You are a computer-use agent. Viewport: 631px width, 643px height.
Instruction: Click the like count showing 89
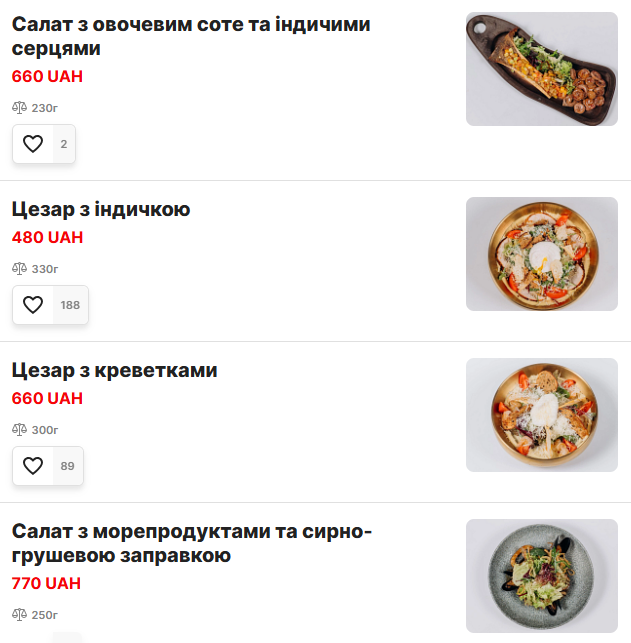click(x=67, y=466)
